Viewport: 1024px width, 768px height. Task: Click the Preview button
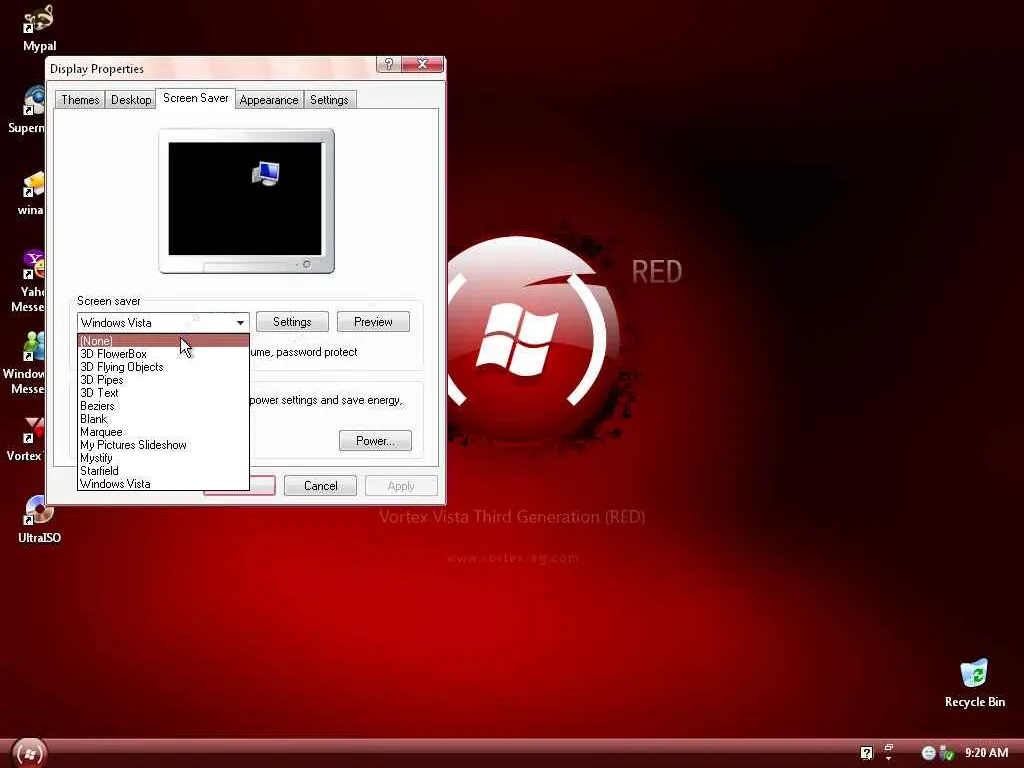click(x=373, y=322)
